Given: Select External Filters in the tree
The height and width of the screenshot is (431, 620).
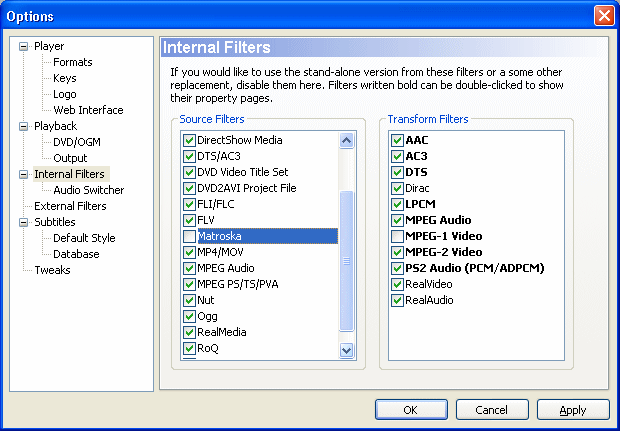Looking at the screenshot, I should [70, 206].
